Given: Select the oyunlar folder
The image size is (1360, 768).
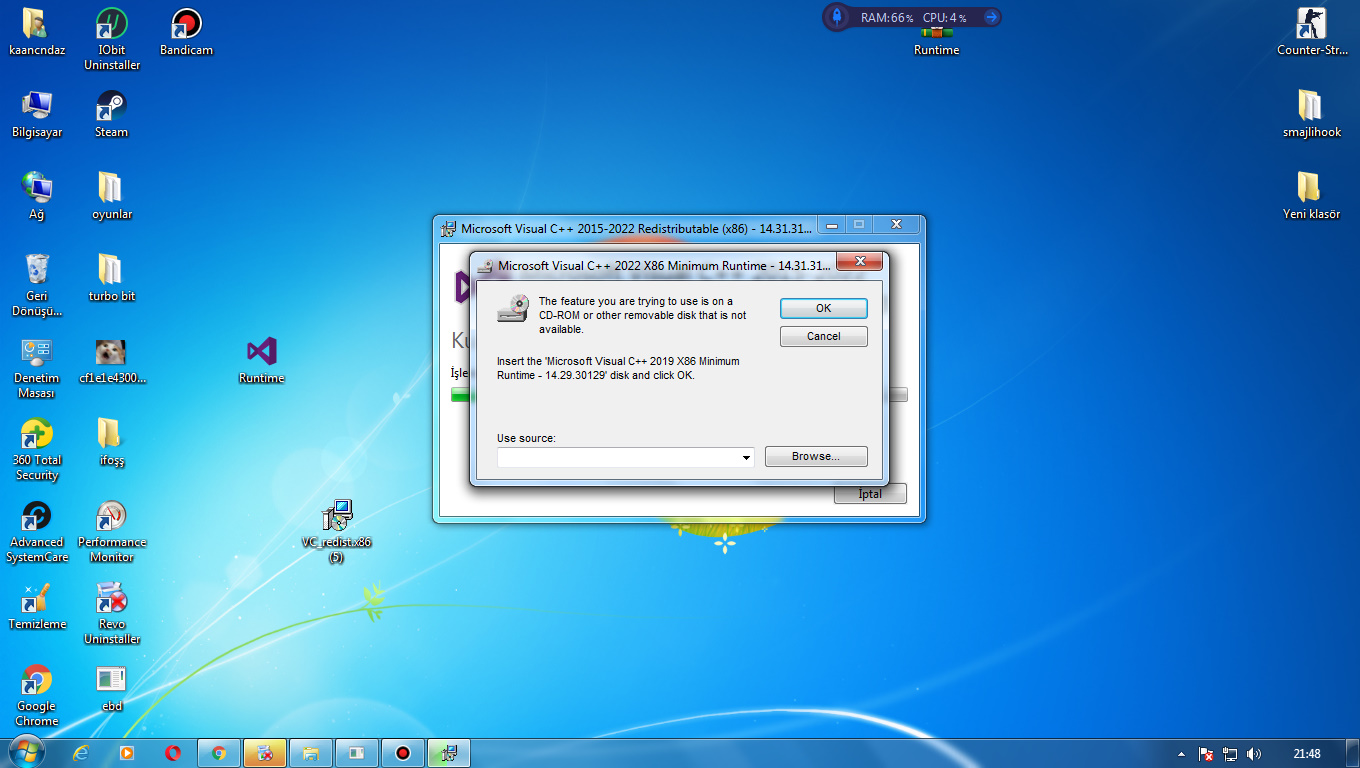Looking at the screenshot, I should [x=112, y=196].
